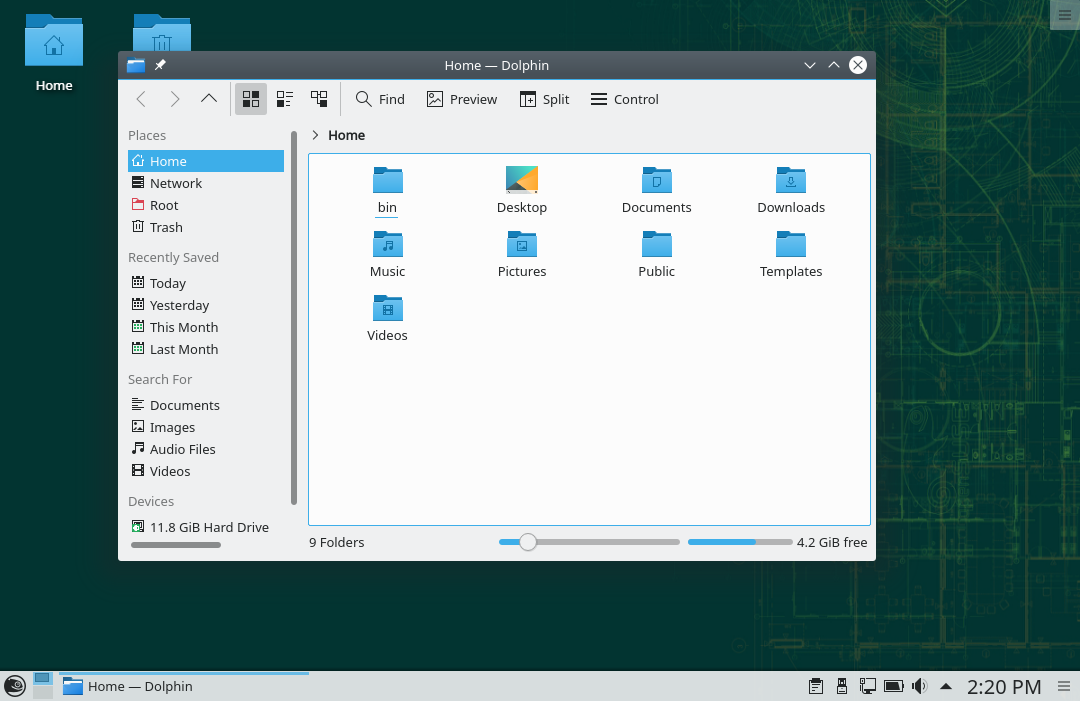Screen dimensions: 1080x701
Task: Show files saved Last Month
Action: tap(206, 349)
